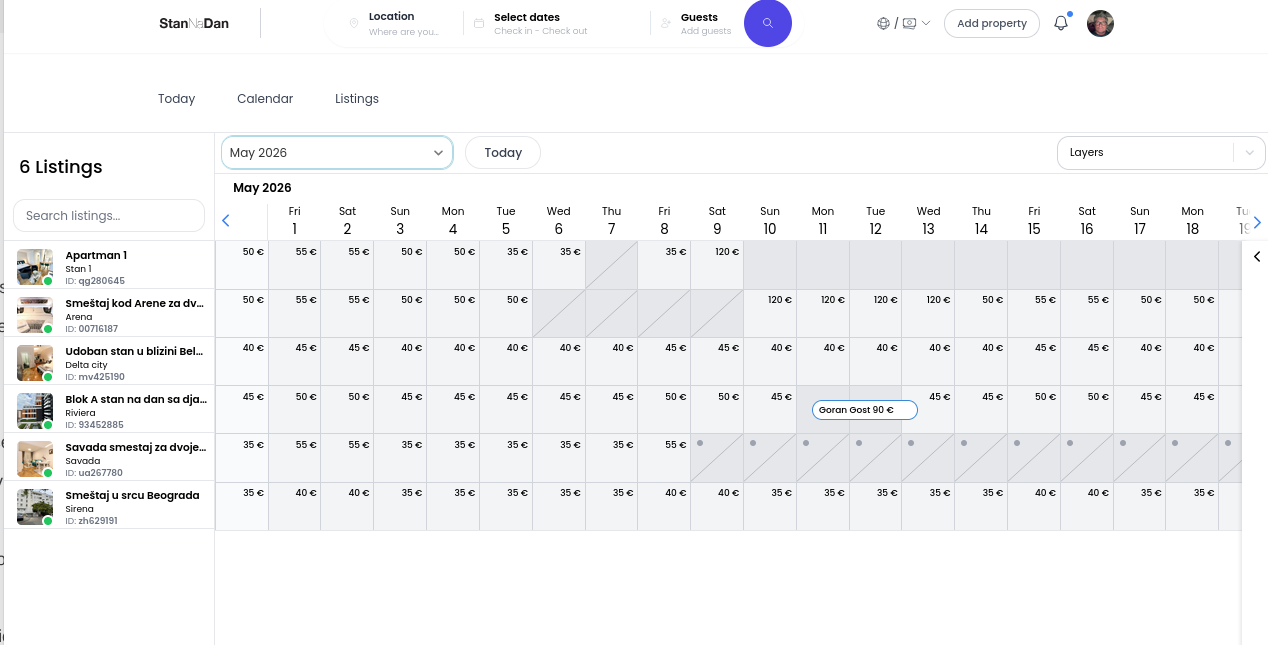Click Arena row 120 € on Sun 10
Screen dimensions: 1268x645
(x=770, y=313)
